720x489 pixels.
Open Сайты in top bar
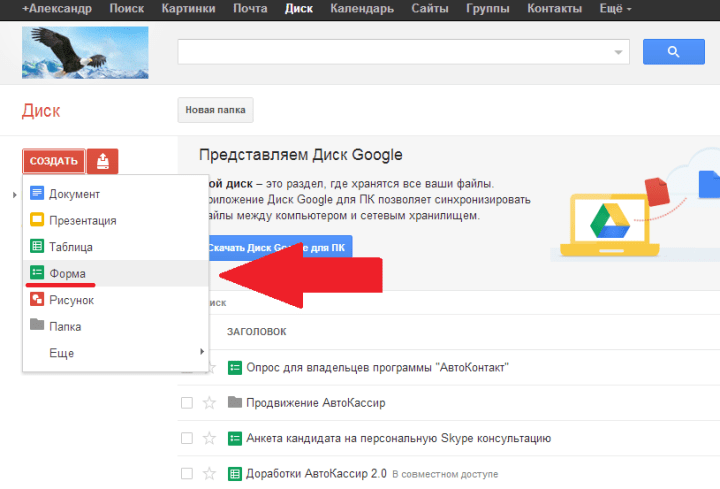coord(430,9)
